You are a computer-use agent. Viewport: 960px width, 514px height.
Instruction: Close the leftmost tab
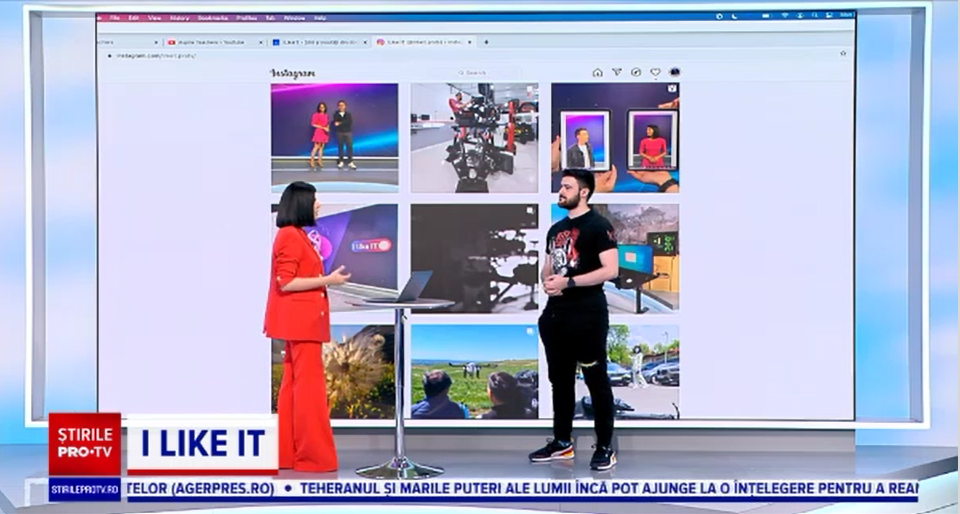[x=156, y=43]
